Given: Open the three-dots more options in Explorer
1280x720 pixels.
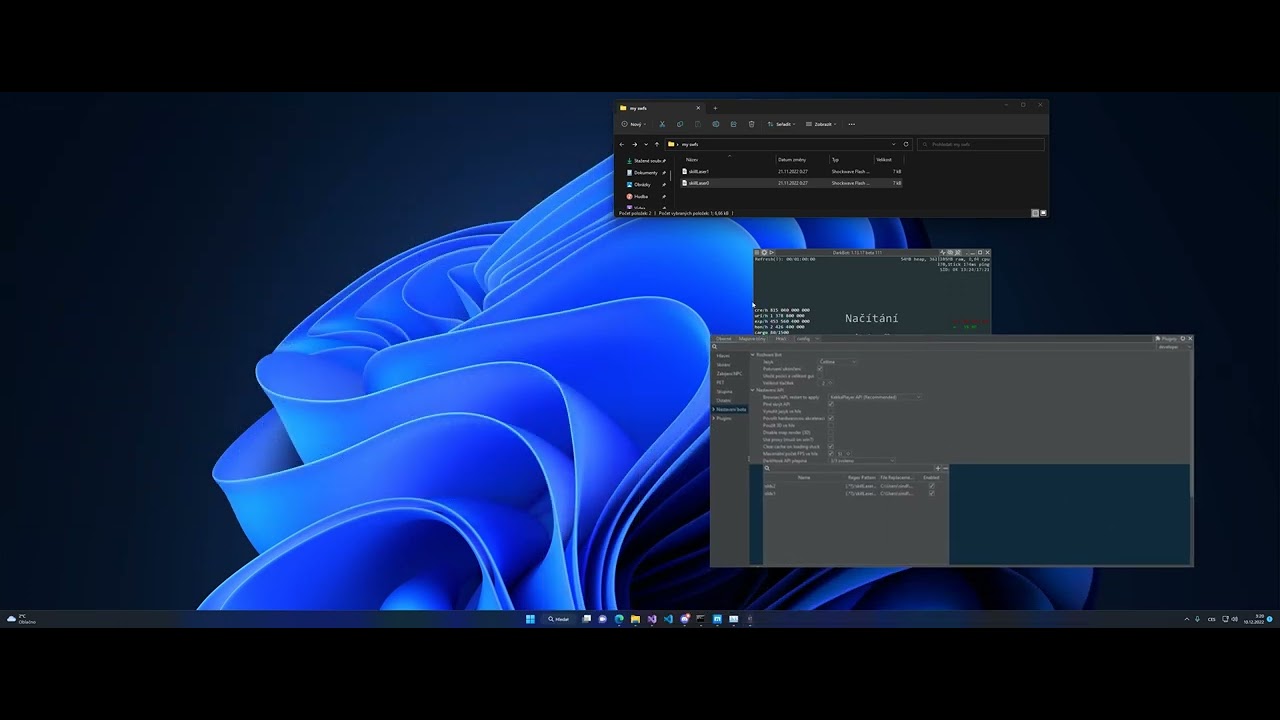Looking at the screenshot, I should (x=852, y=124).
